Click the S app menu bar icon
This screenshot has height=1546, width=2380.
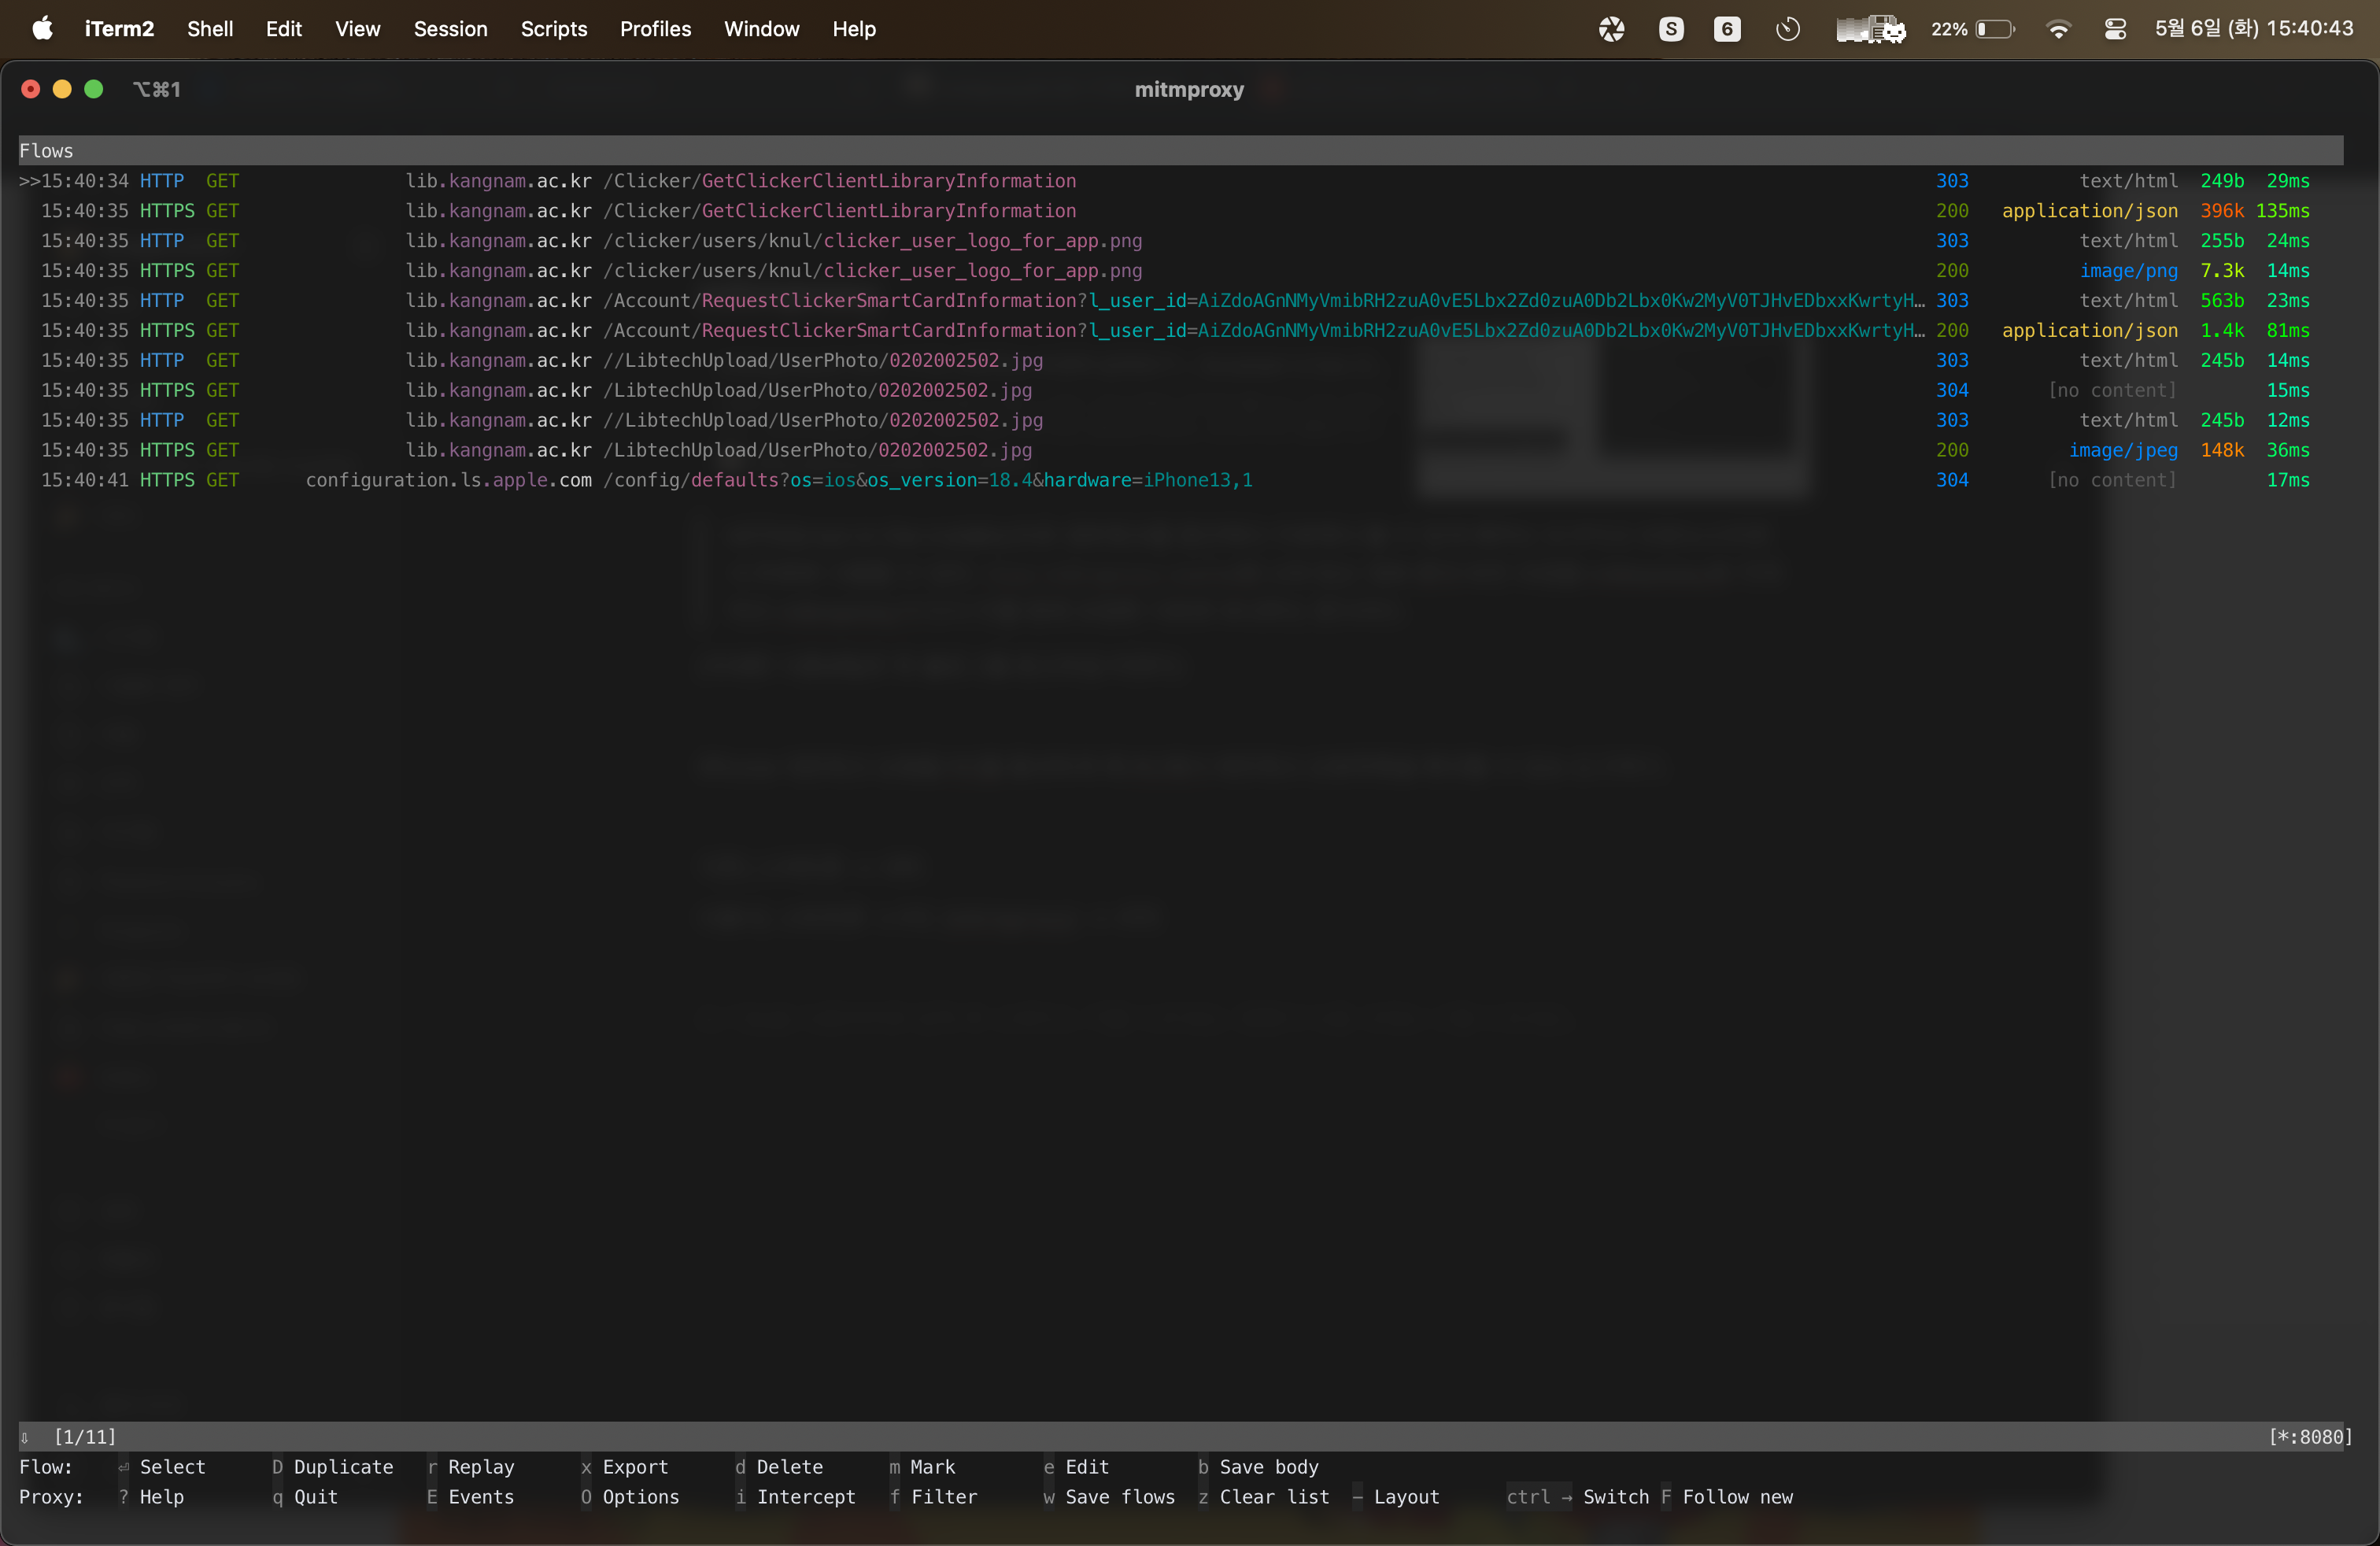click(x=1670, y=29)
